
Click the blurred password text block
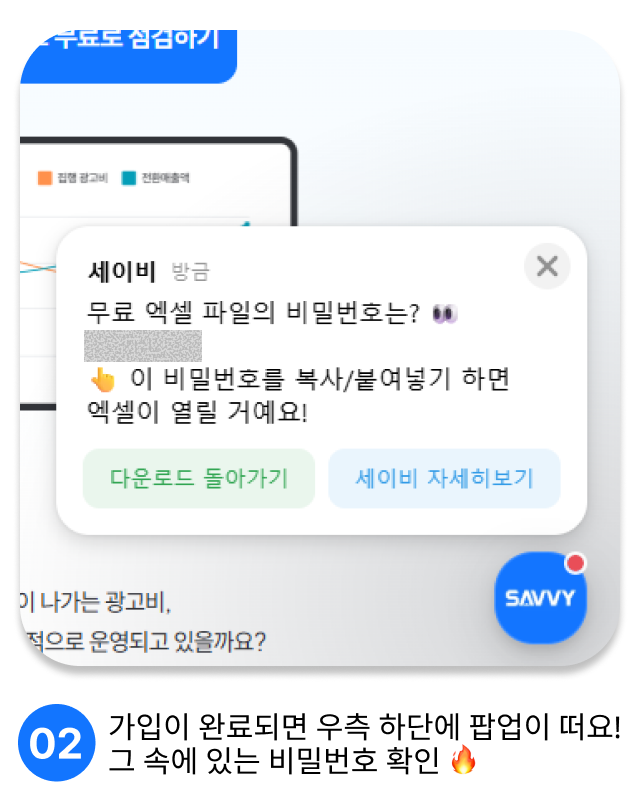coord(143,345)
